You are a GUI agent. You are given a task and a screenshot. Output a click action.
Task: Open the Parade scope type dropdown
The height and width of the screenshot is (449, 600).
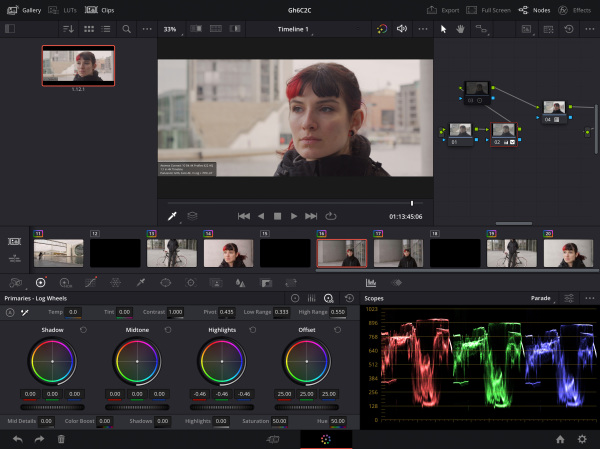pyautogui.click(x=542, y=298)
